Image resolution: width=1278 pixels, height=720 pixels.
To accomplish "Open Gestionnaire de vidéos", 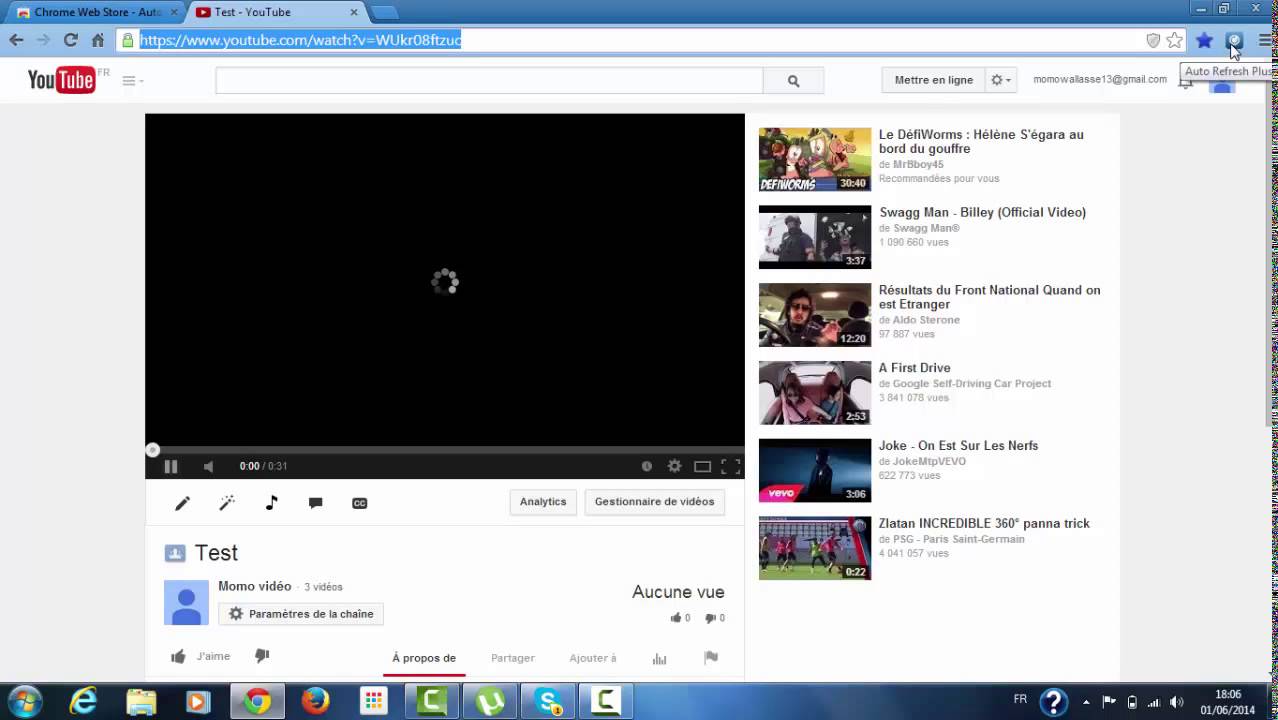I will coord(654,502).
